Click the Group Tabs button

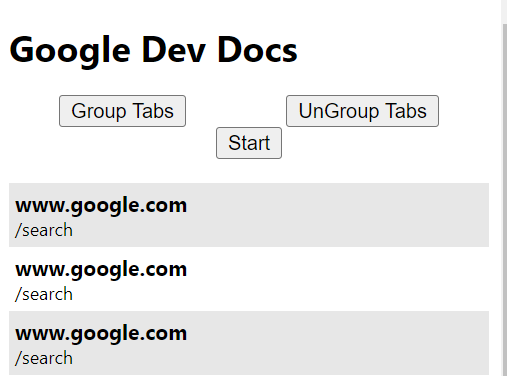(122, 111)
